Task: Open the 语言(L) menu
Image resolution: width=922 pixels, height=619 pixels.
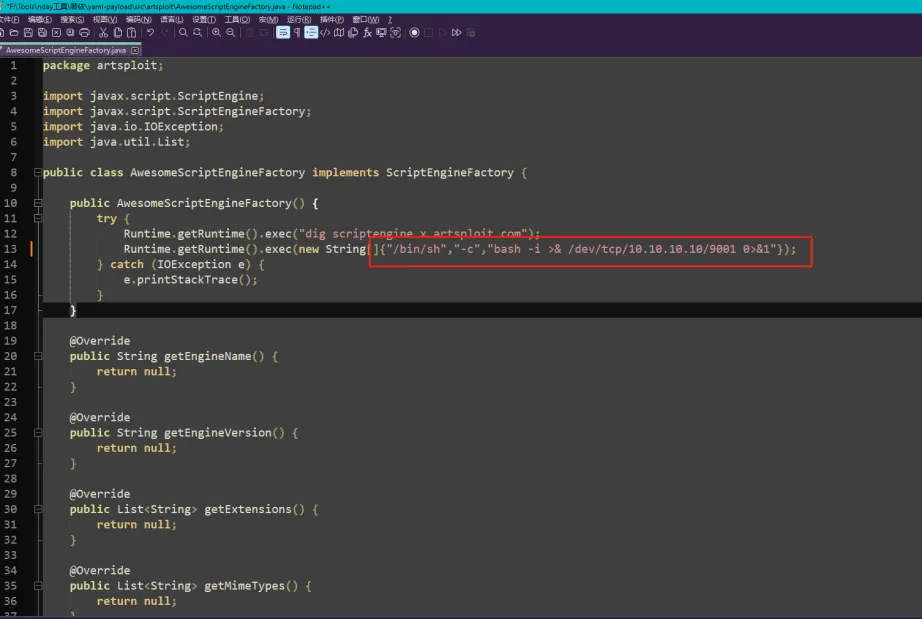Action: 172,20
